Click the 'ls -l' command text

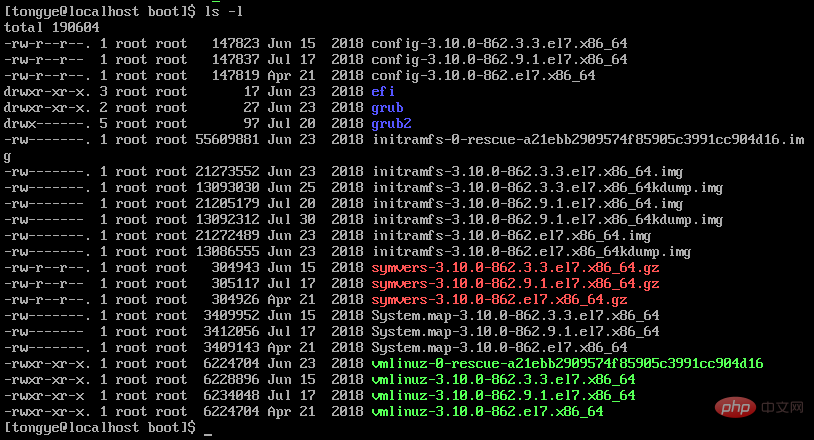[224, 11]
